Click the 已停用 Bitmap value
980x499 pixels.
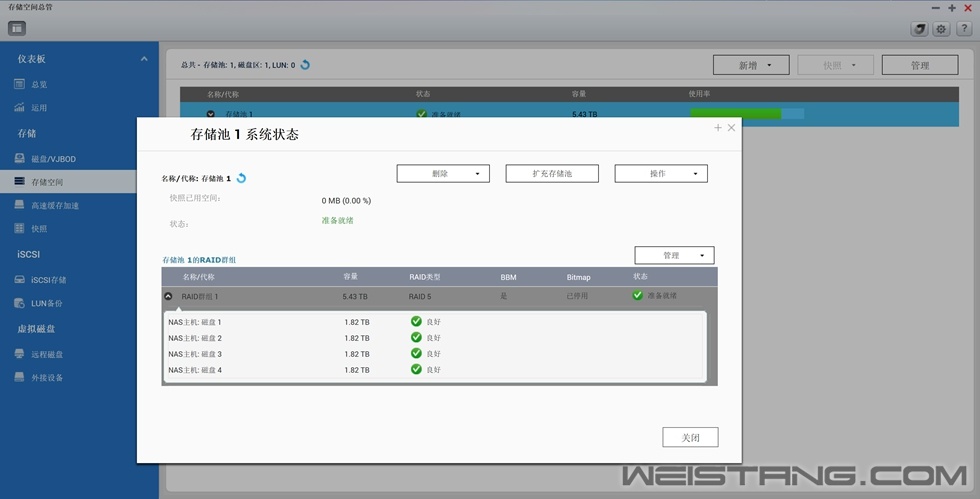pyautogui.click(x=577, y=296)
